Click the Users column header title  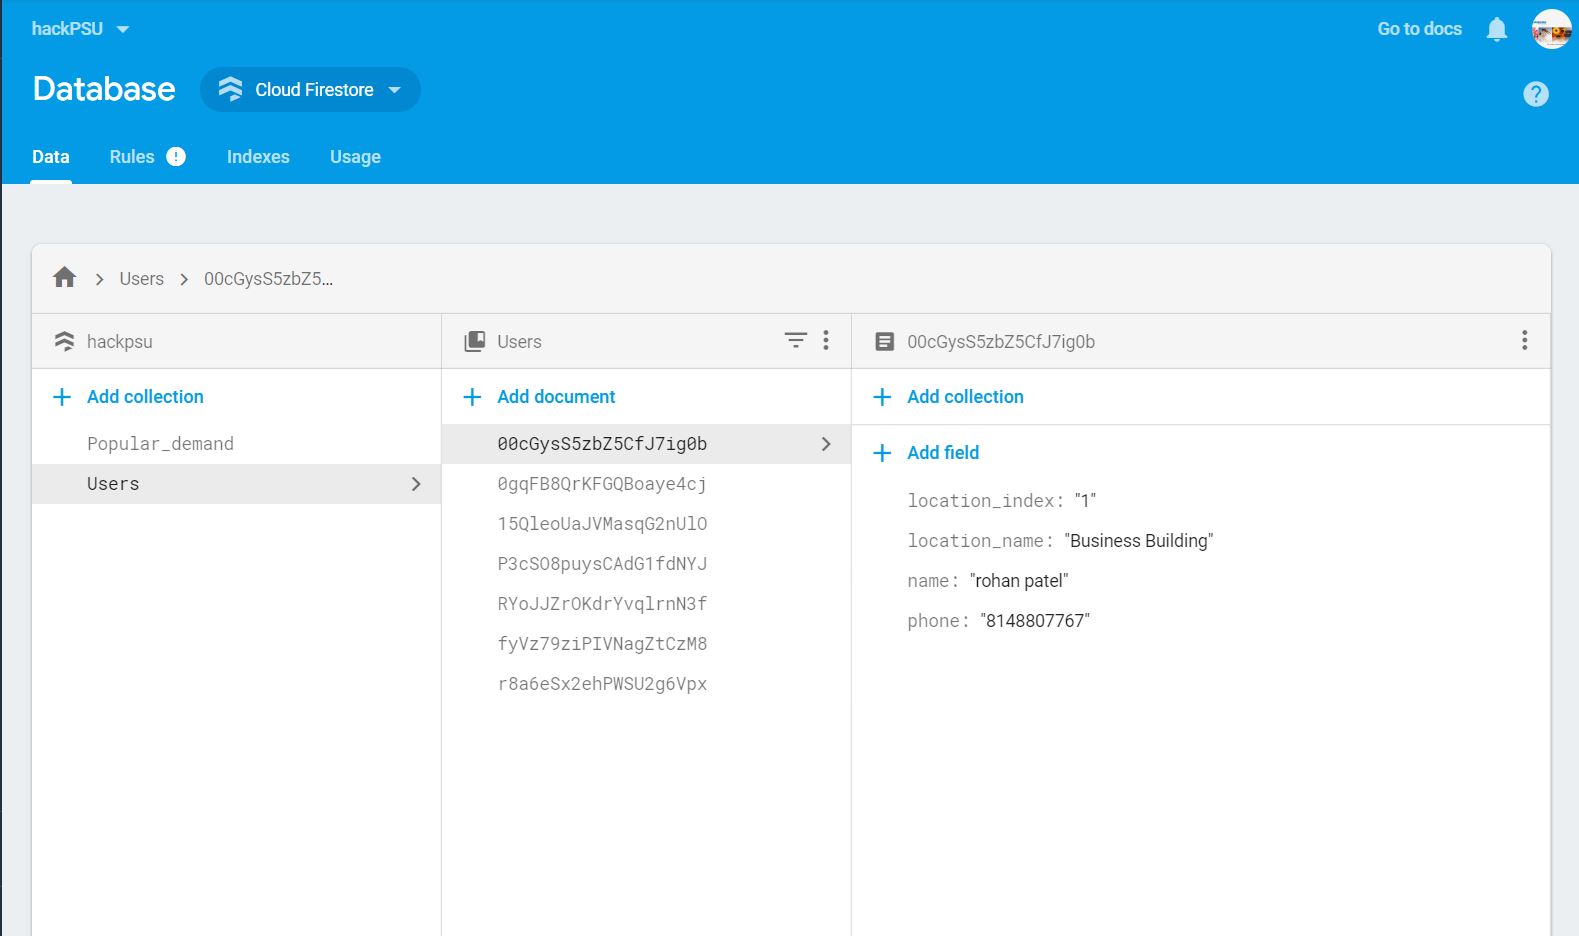519,341
